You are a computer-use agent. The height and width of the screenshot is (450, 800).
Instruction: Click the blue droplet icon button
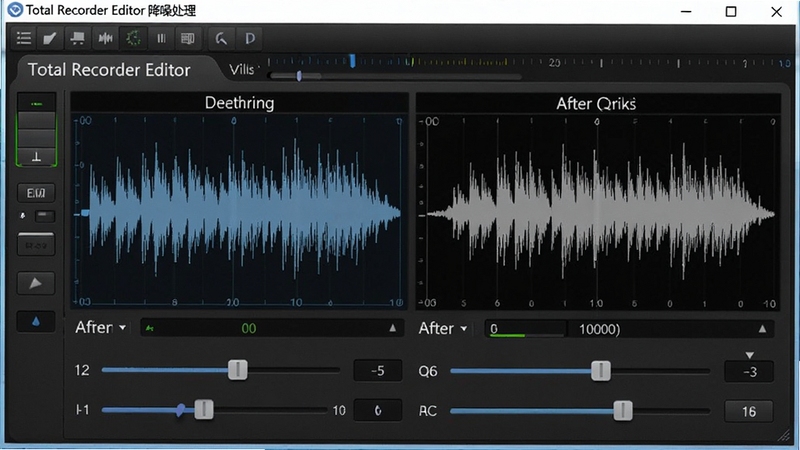(x=36, y=321)
